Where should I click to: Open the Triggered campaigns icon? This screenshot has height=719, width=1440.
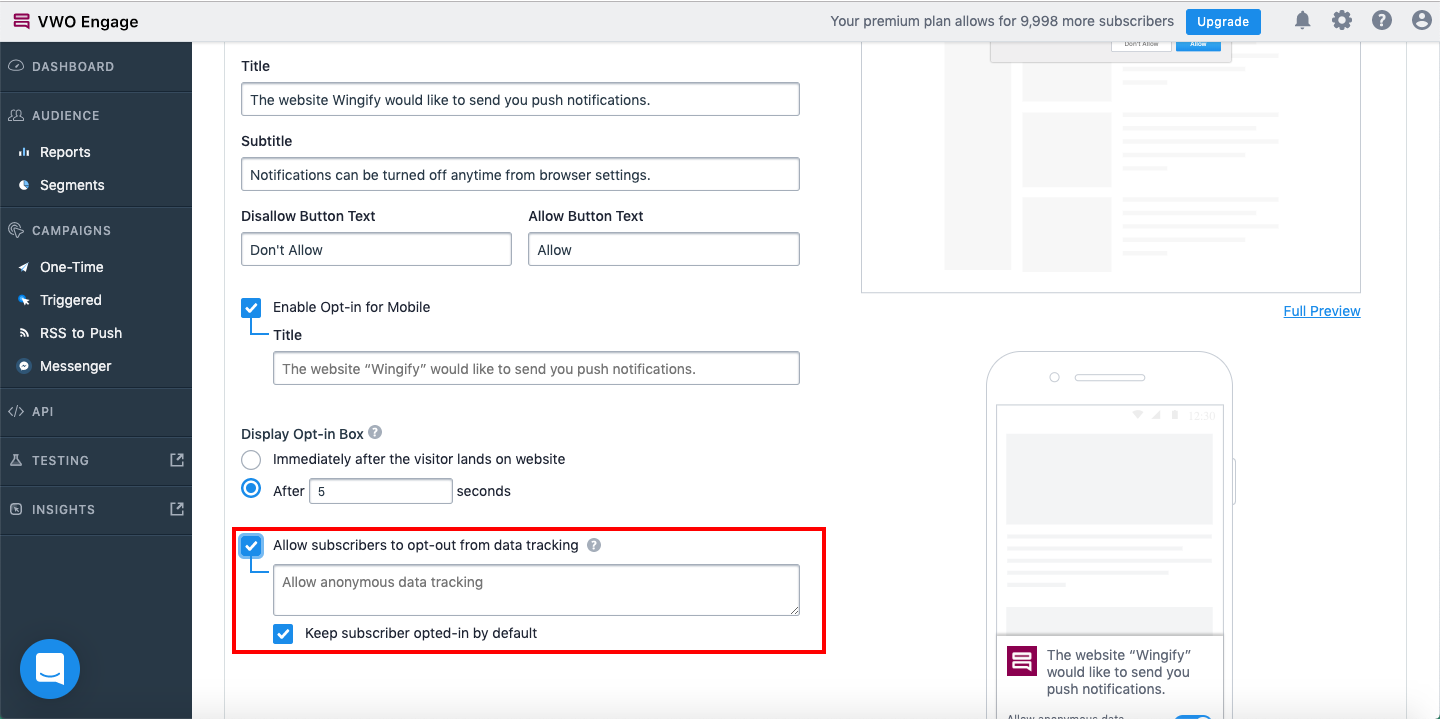[x=24, y=300]
